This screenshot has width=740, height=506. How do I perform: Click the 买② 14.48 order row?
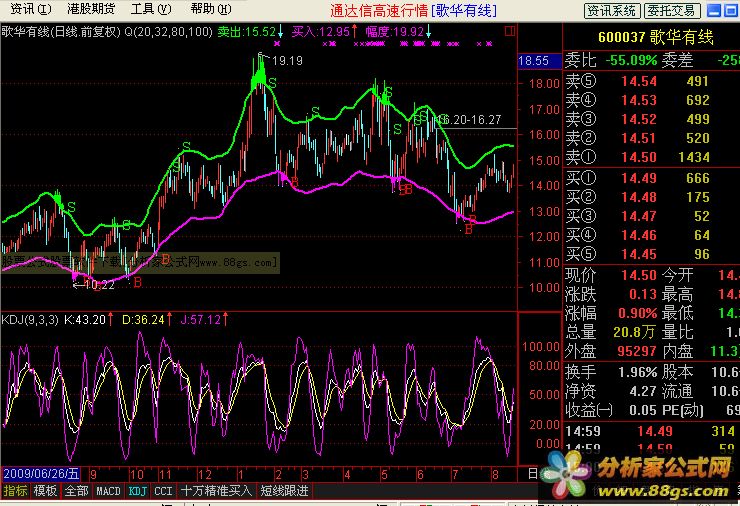651,197
